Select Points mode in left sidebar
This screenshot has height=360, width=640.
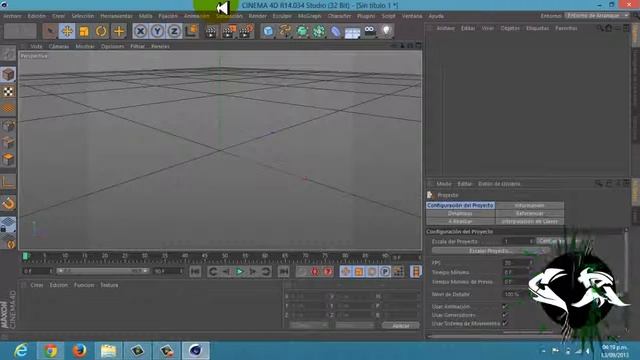click(8, 126)
